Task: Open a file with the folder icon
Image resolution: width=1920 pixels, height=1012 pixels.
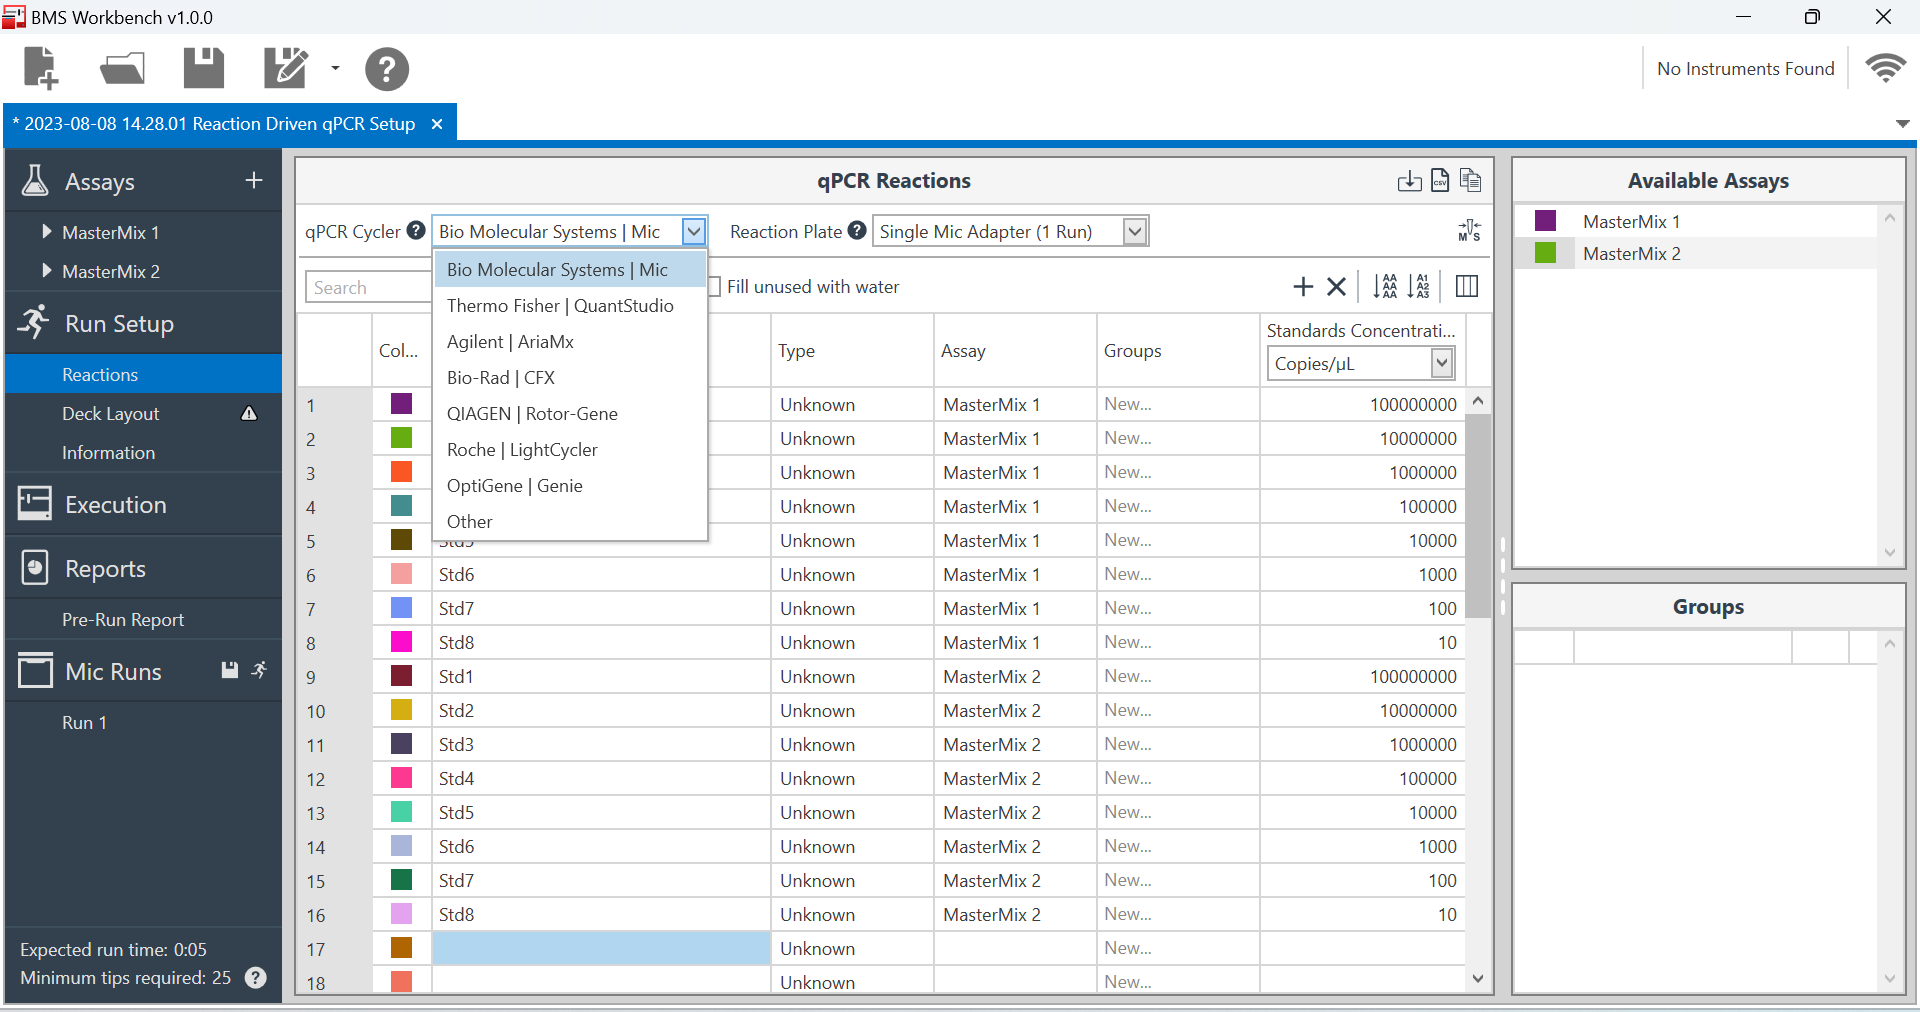Action: (x=123, y=69)
